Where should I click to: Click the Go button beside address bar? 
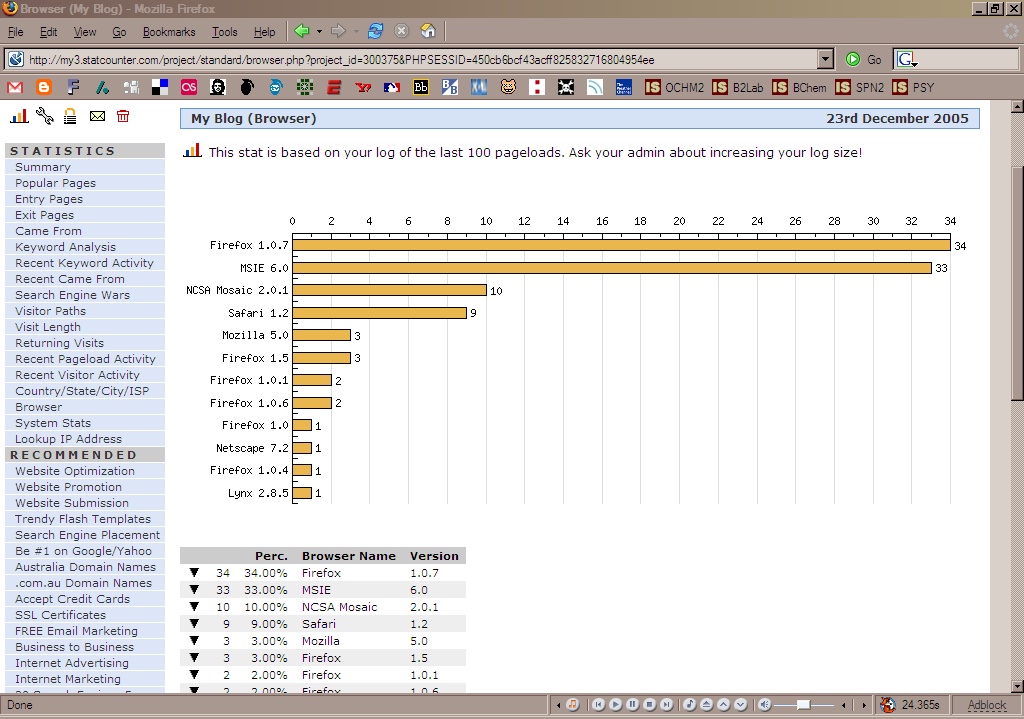tap(863, 59)
